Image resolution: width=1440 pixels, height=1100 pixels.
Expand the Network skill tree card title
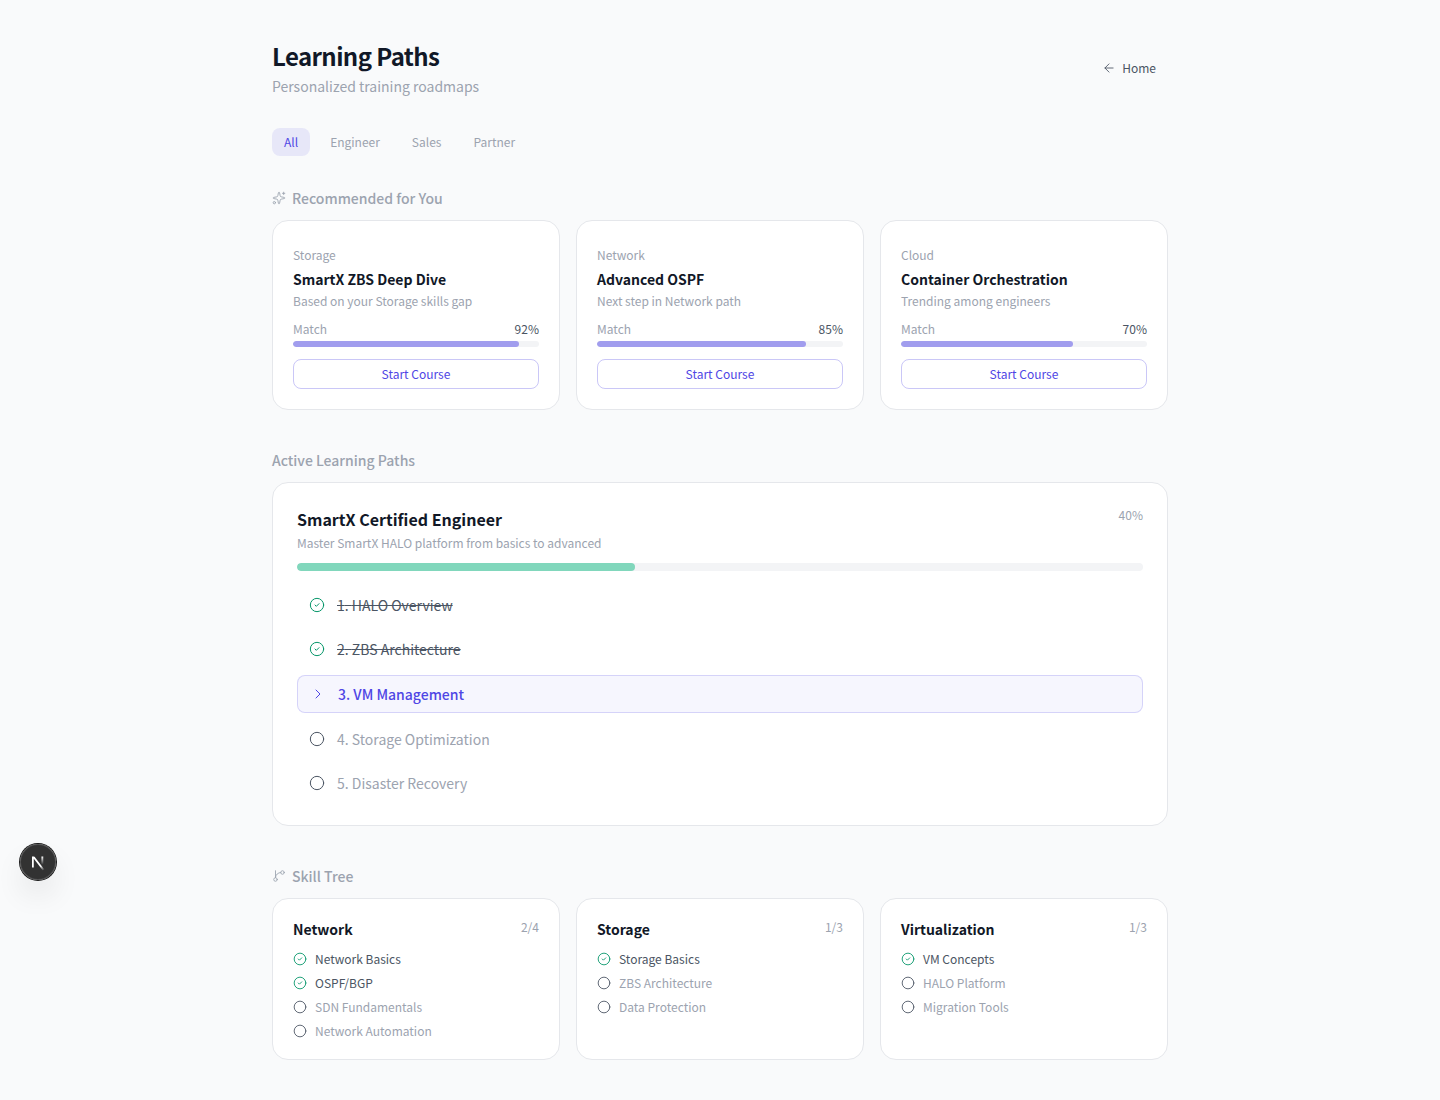point(323,930)
